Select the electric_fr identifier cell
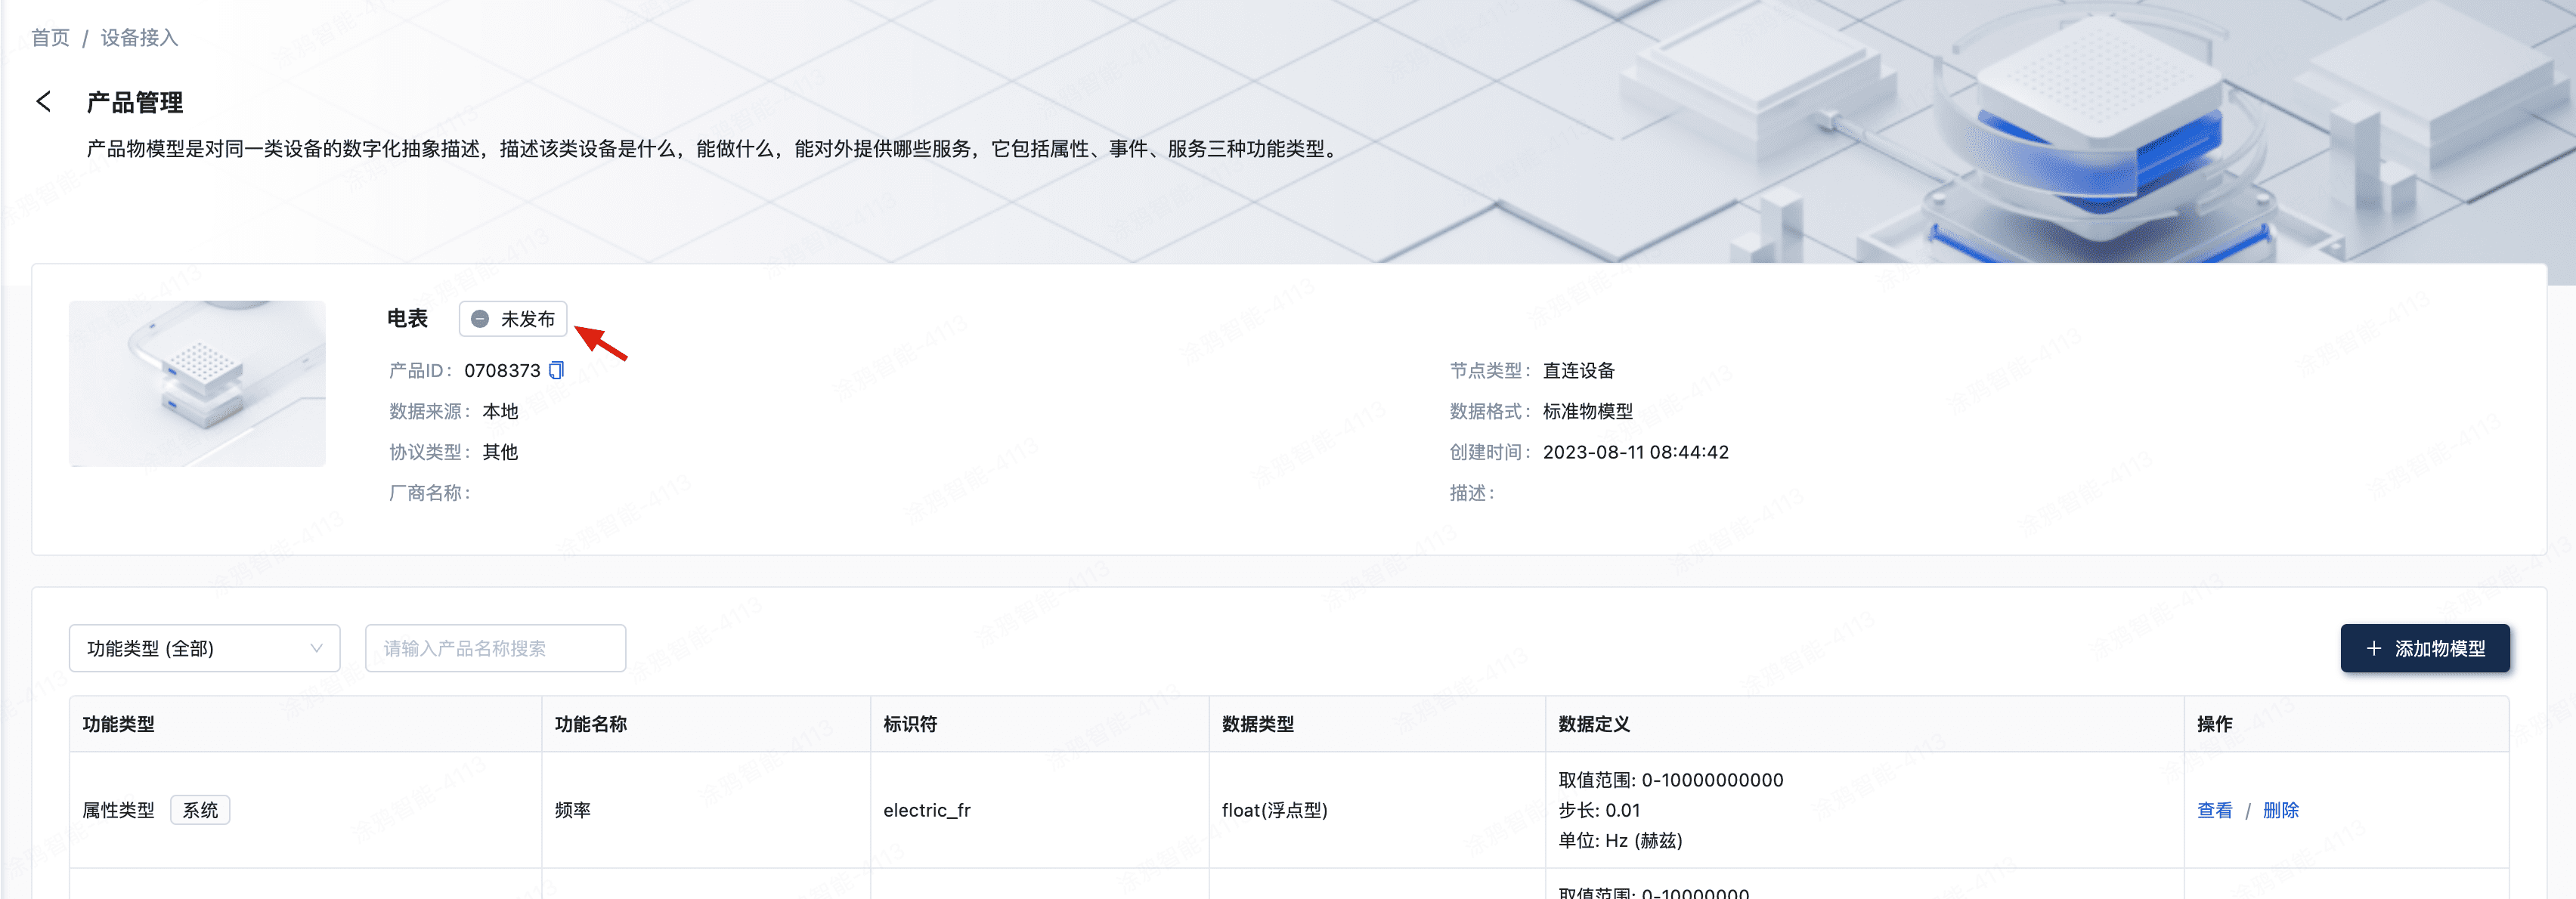Screen dimensions: 2576x899 point(926,810)
